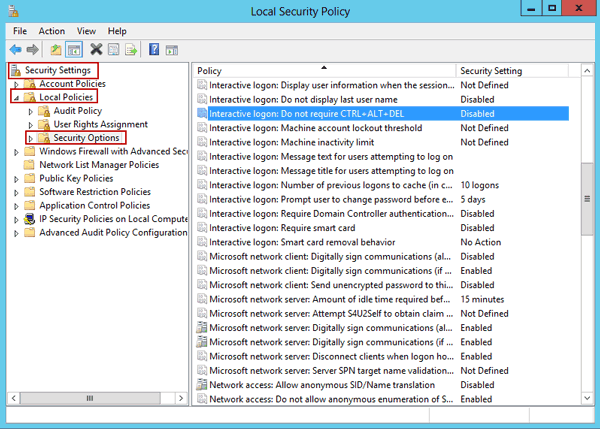The width and height of the screenshot is (600, 429).
Task: Expand Windows Firewall with Advanced Security node
Action: [16, 152]
